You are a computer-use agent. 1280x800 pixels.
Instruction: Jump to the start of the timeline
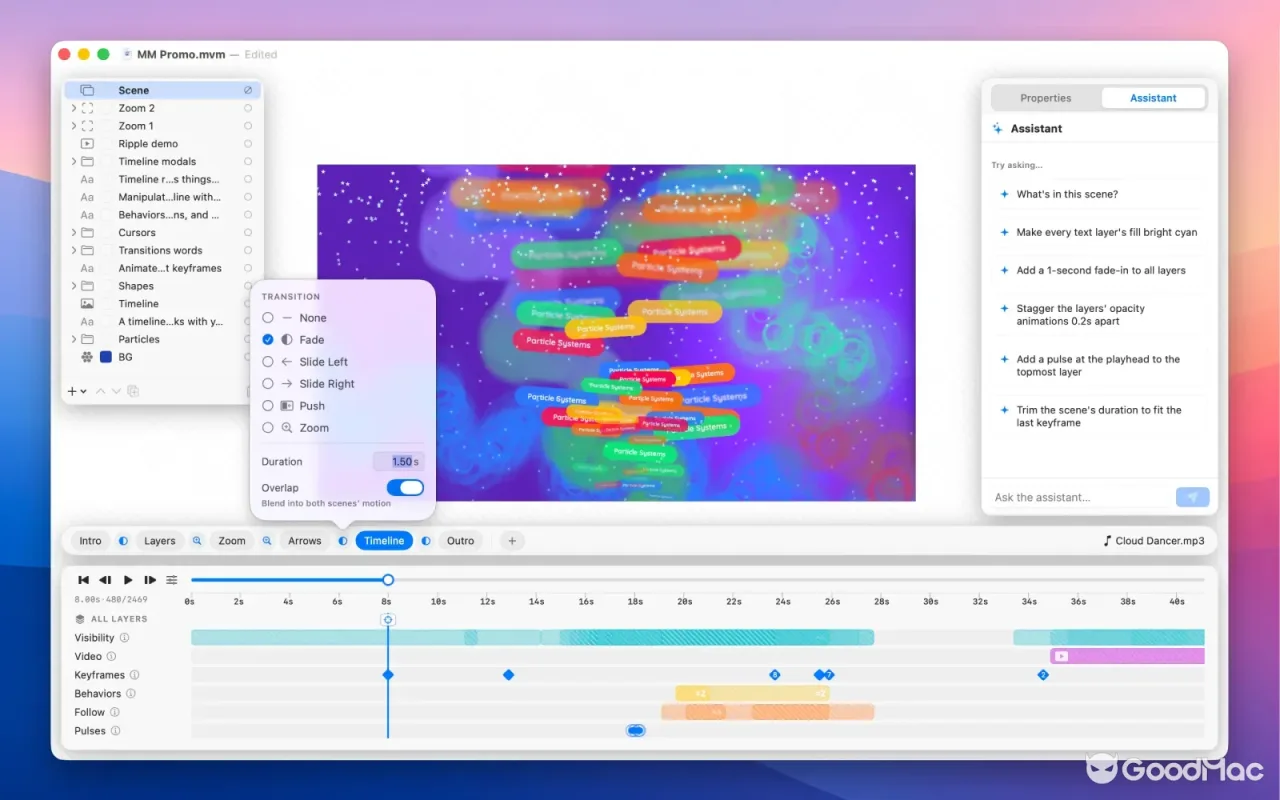pos(84,580)
